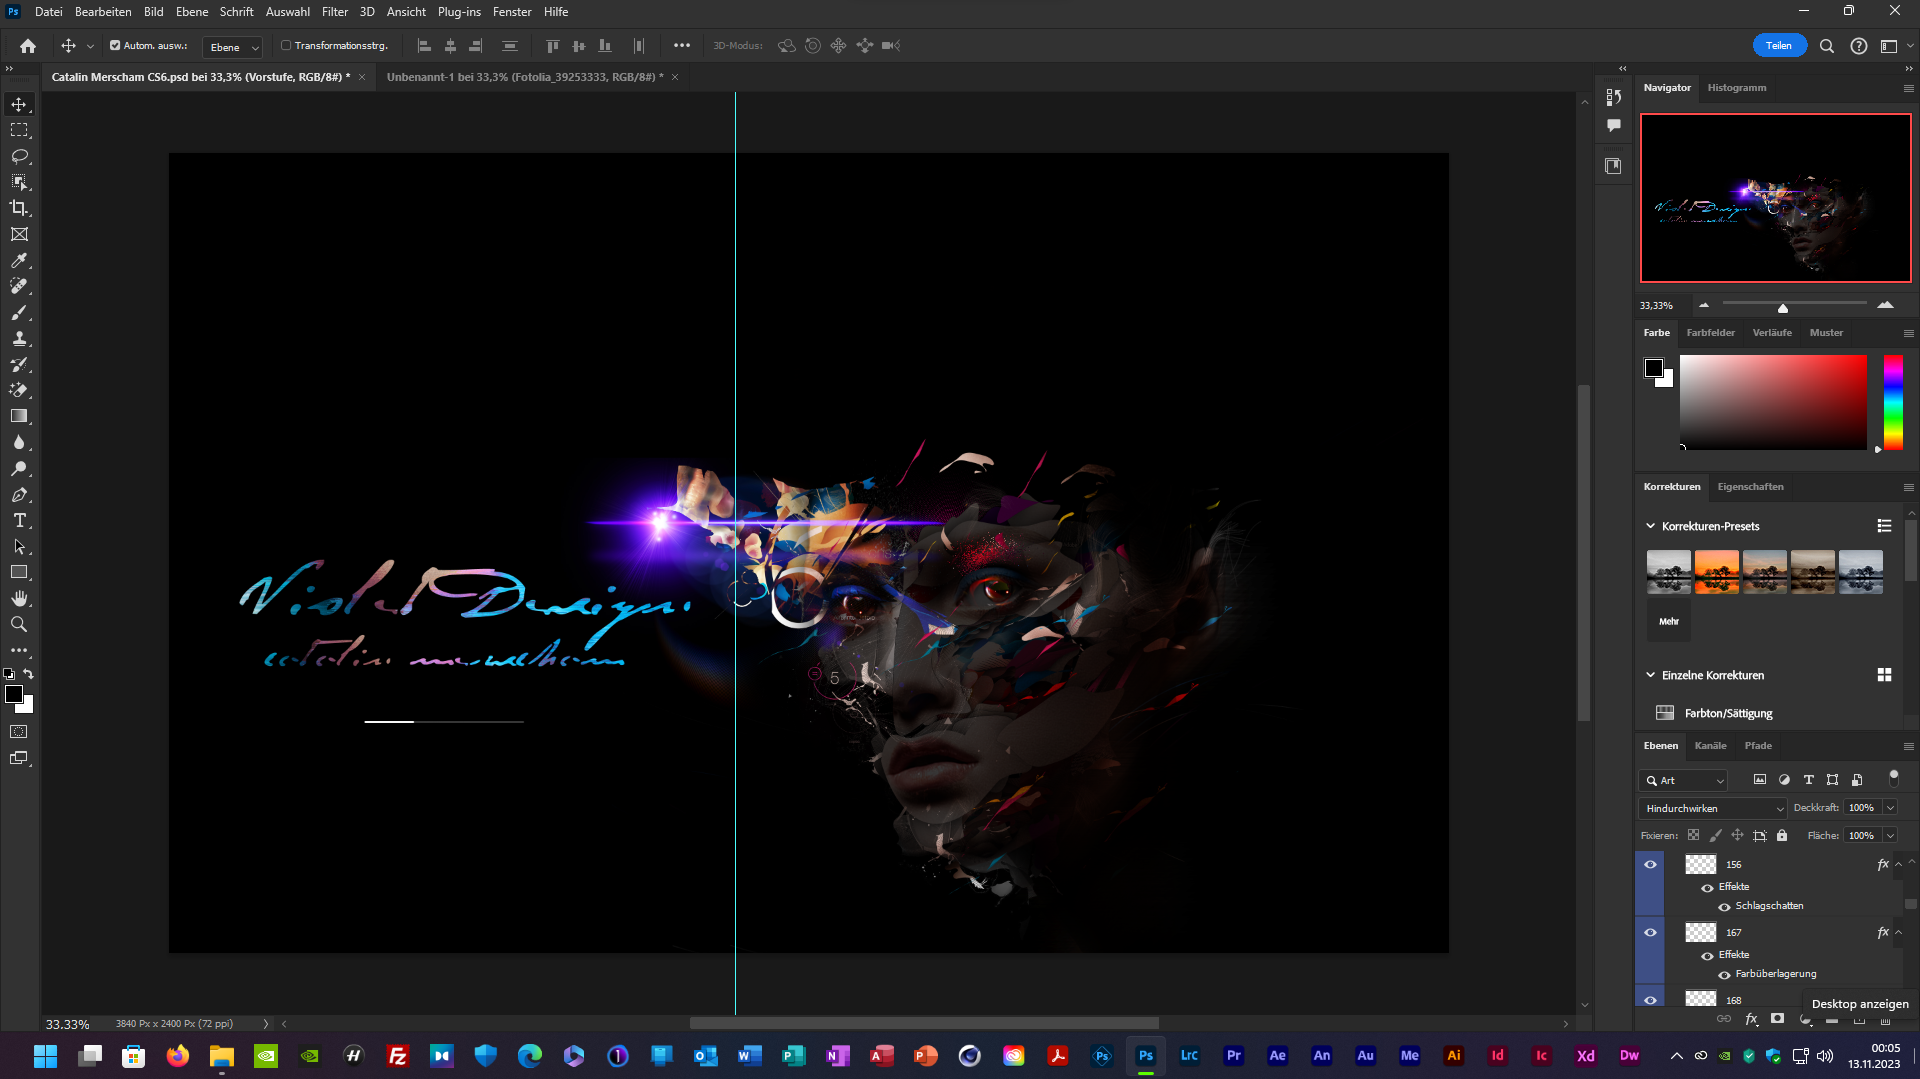1920x1079 pixels.
Task: Click the Mehr presets button
Action: tap(1668, 621)
